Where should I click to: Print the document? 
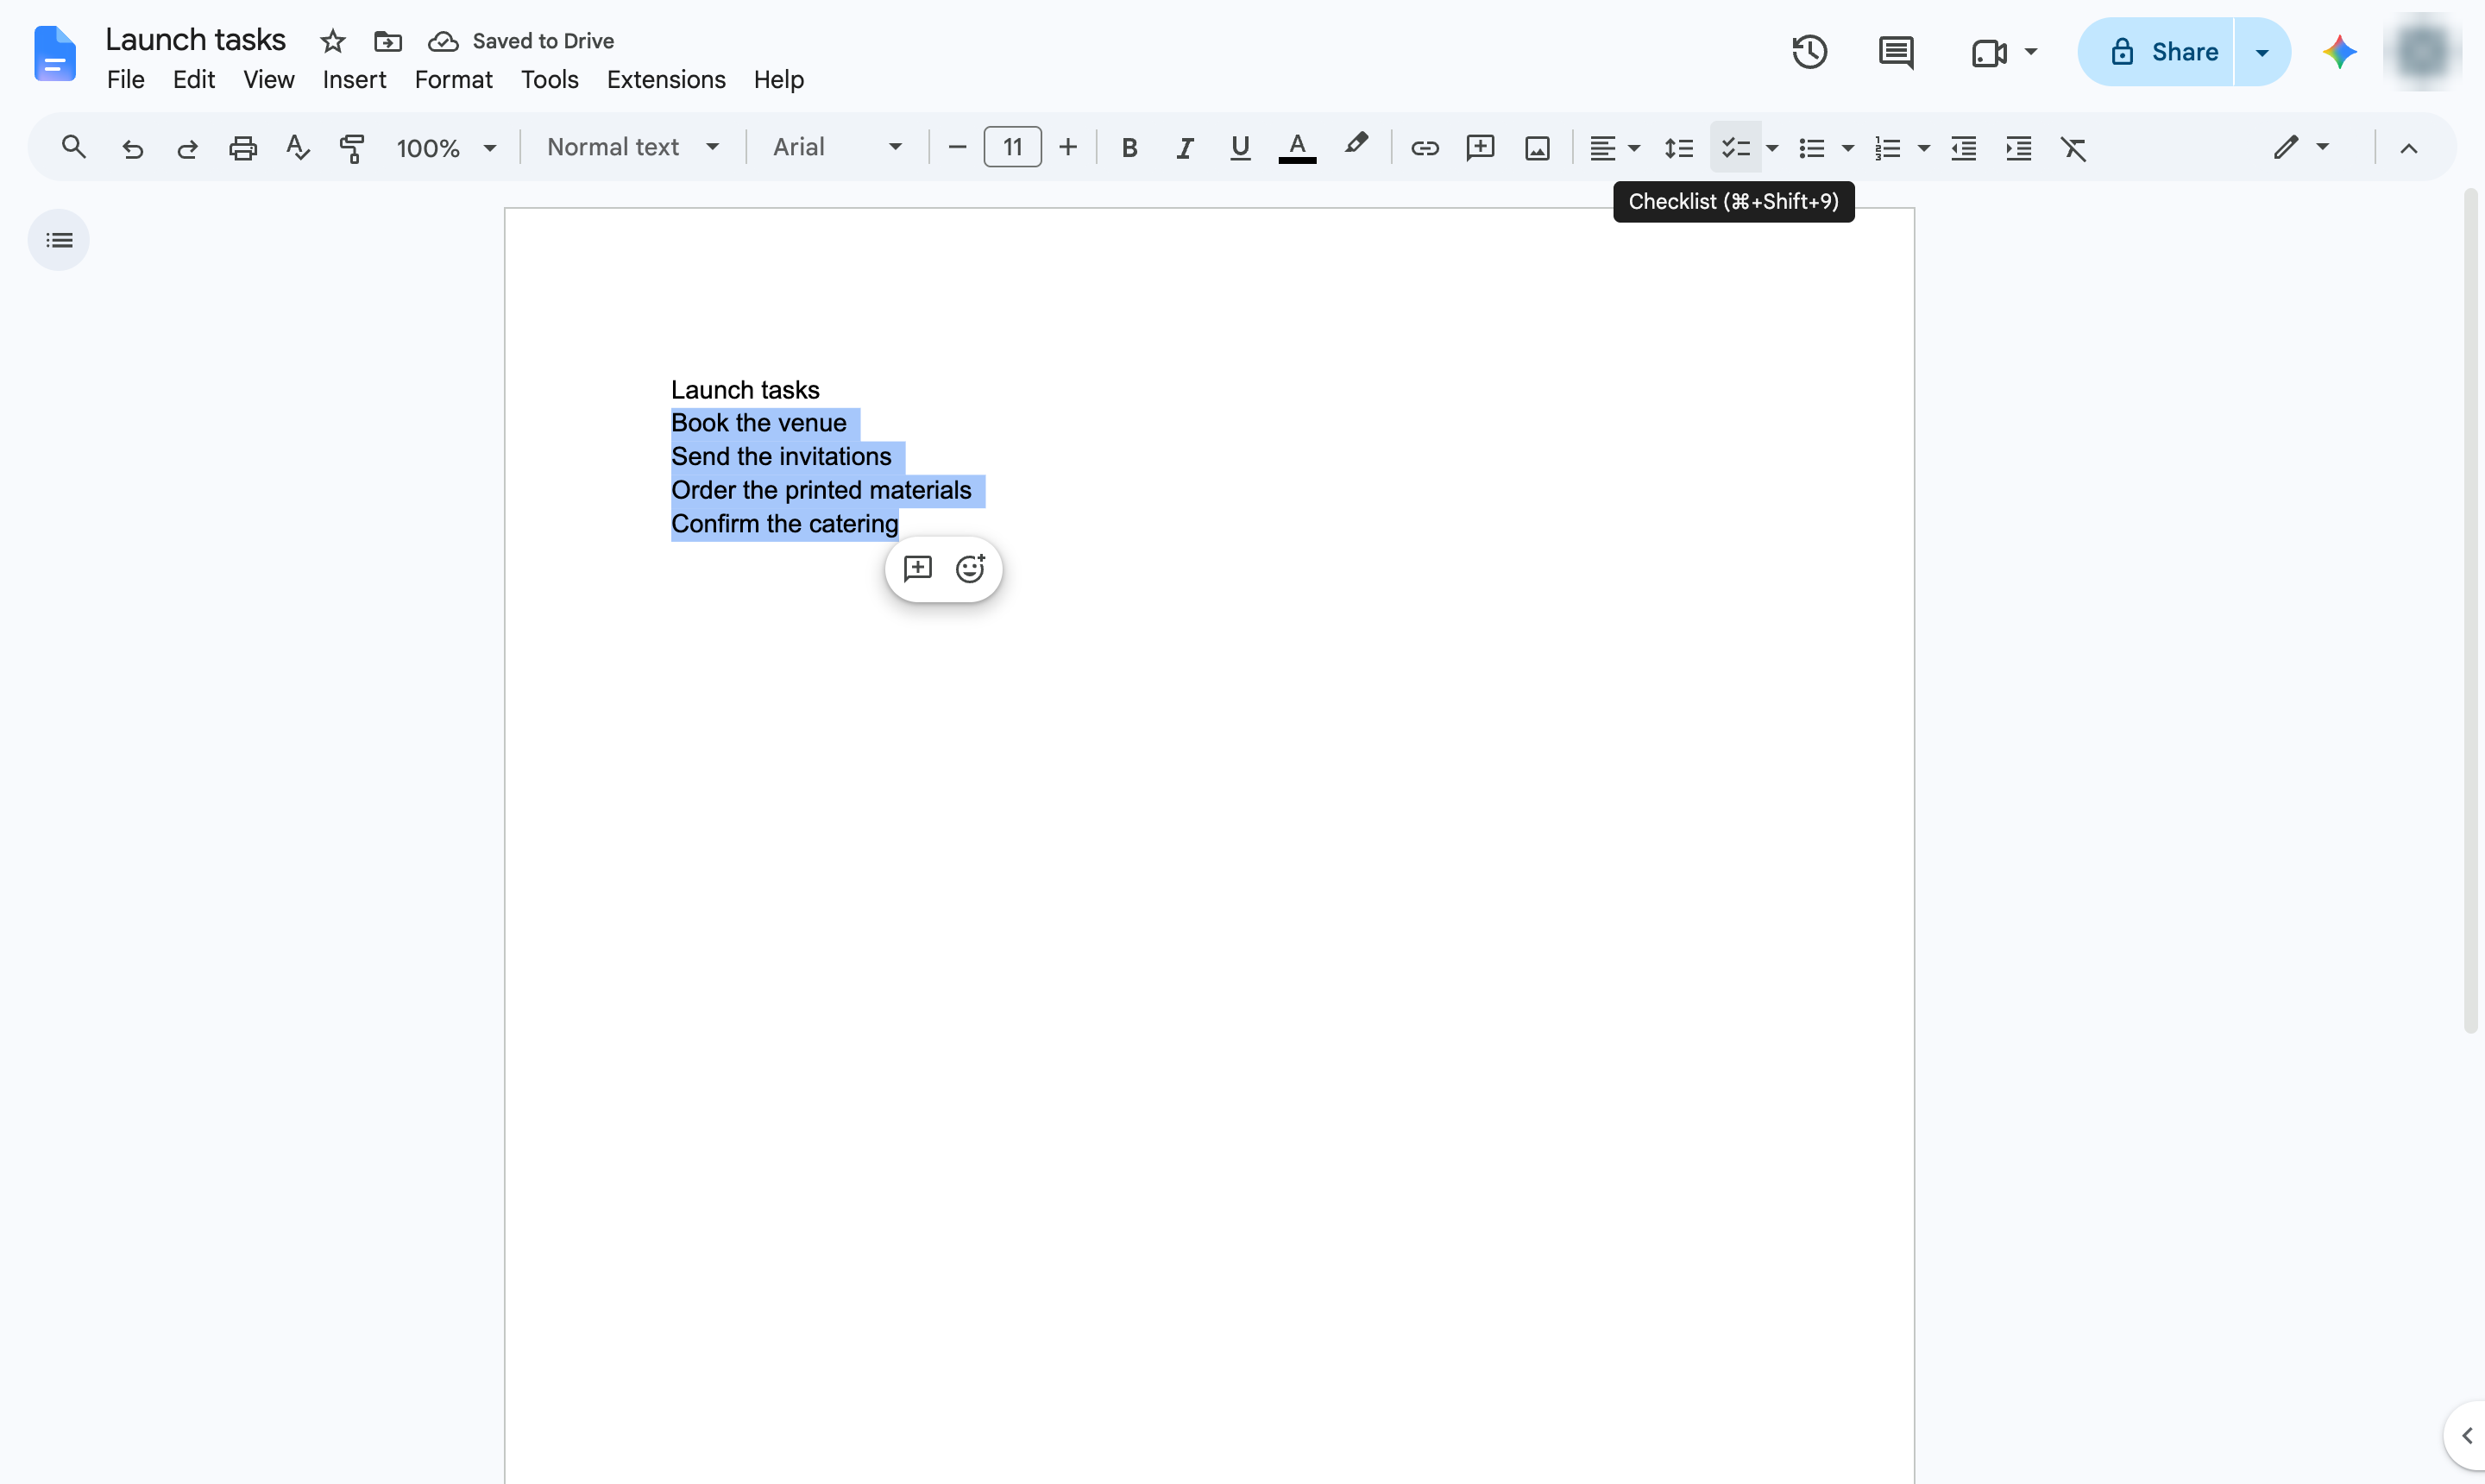coord(243,148)
